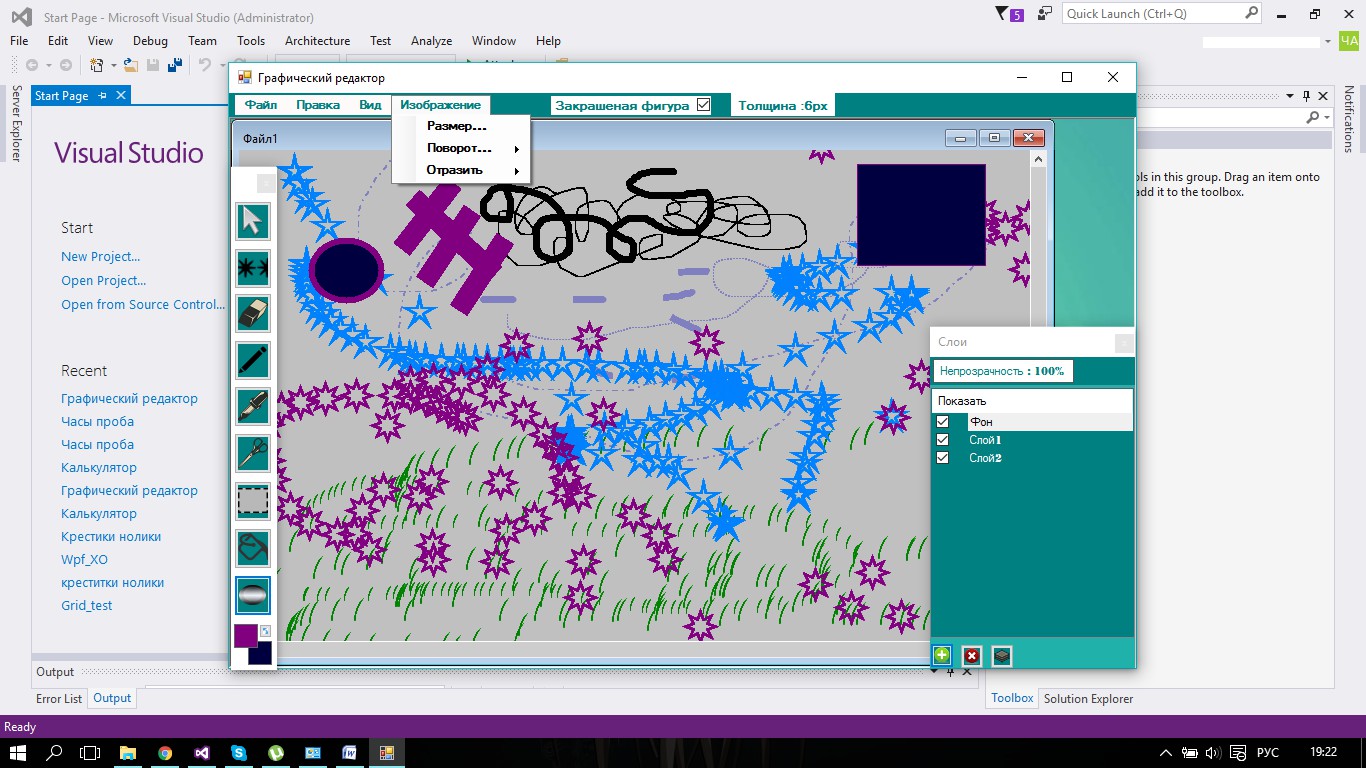Expand the Отразить submenu
The width and height of the screenshot is (1366, 768).
(461, 170)
